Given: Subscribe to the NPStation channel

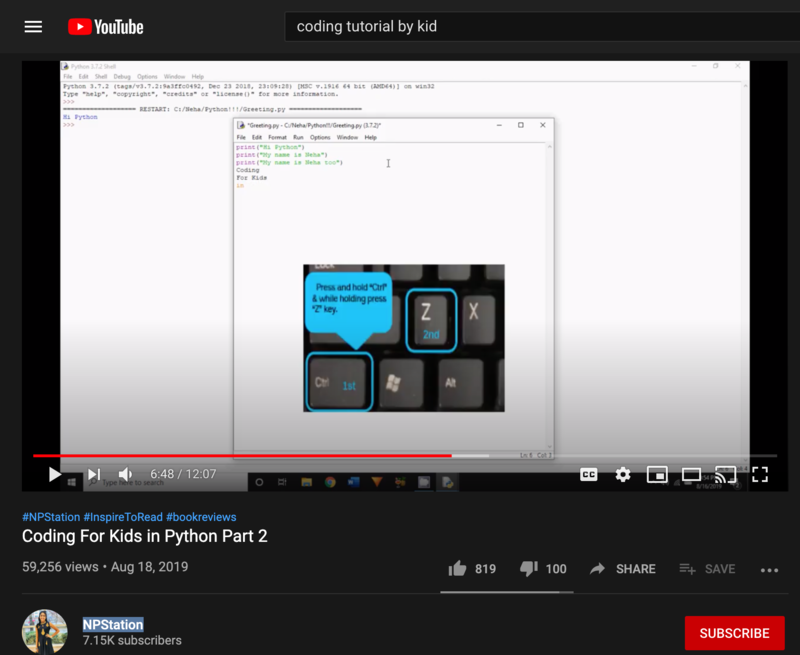Looking at the screenshot, I should point(734,633).
